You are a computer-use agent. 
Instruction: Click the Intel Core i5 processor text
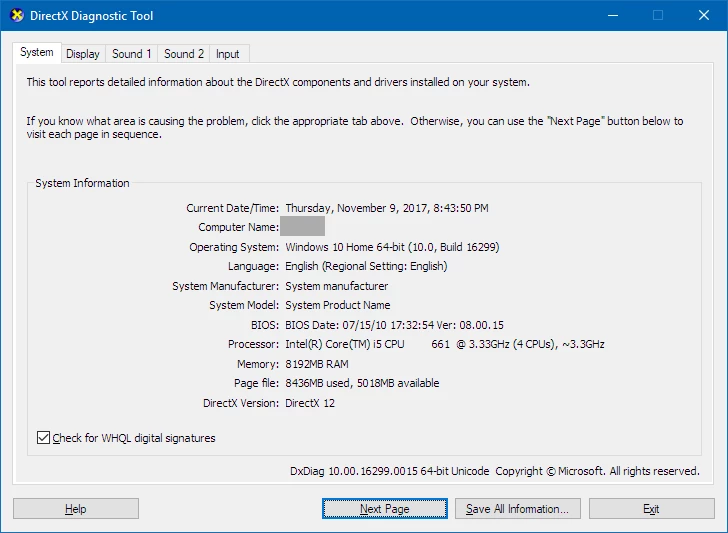pos(445,344)
